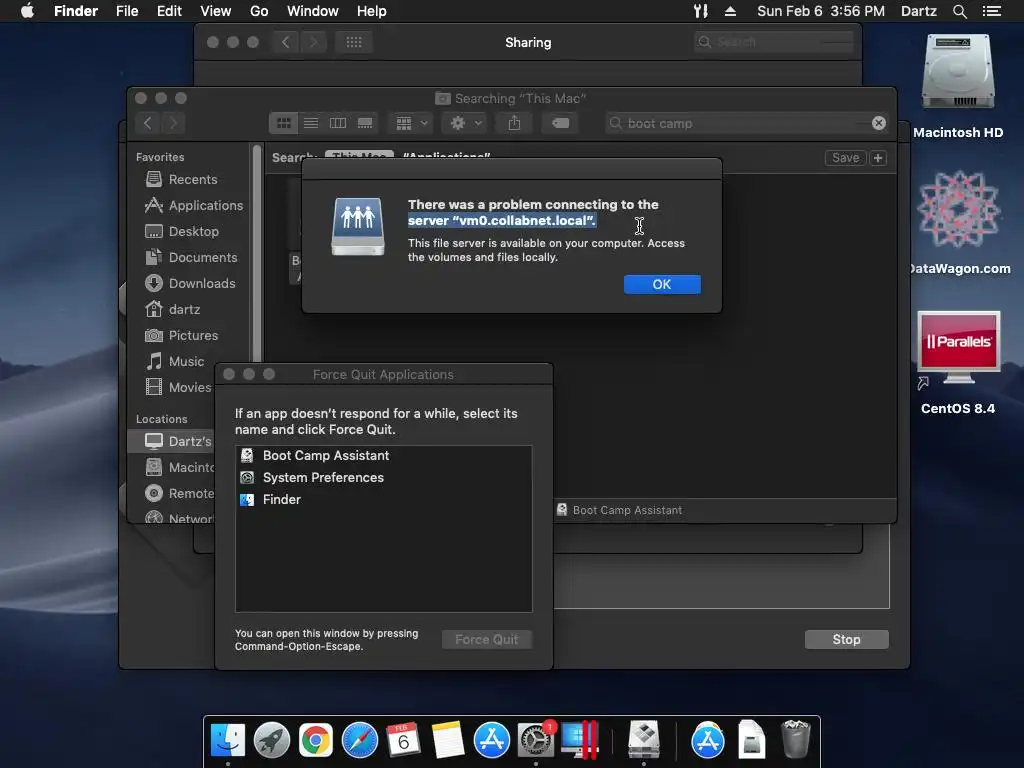Image resolution: width=1024 pixels, height=768 pixels.
Task: Open Safari from the Dock
Action: point(360,740)
